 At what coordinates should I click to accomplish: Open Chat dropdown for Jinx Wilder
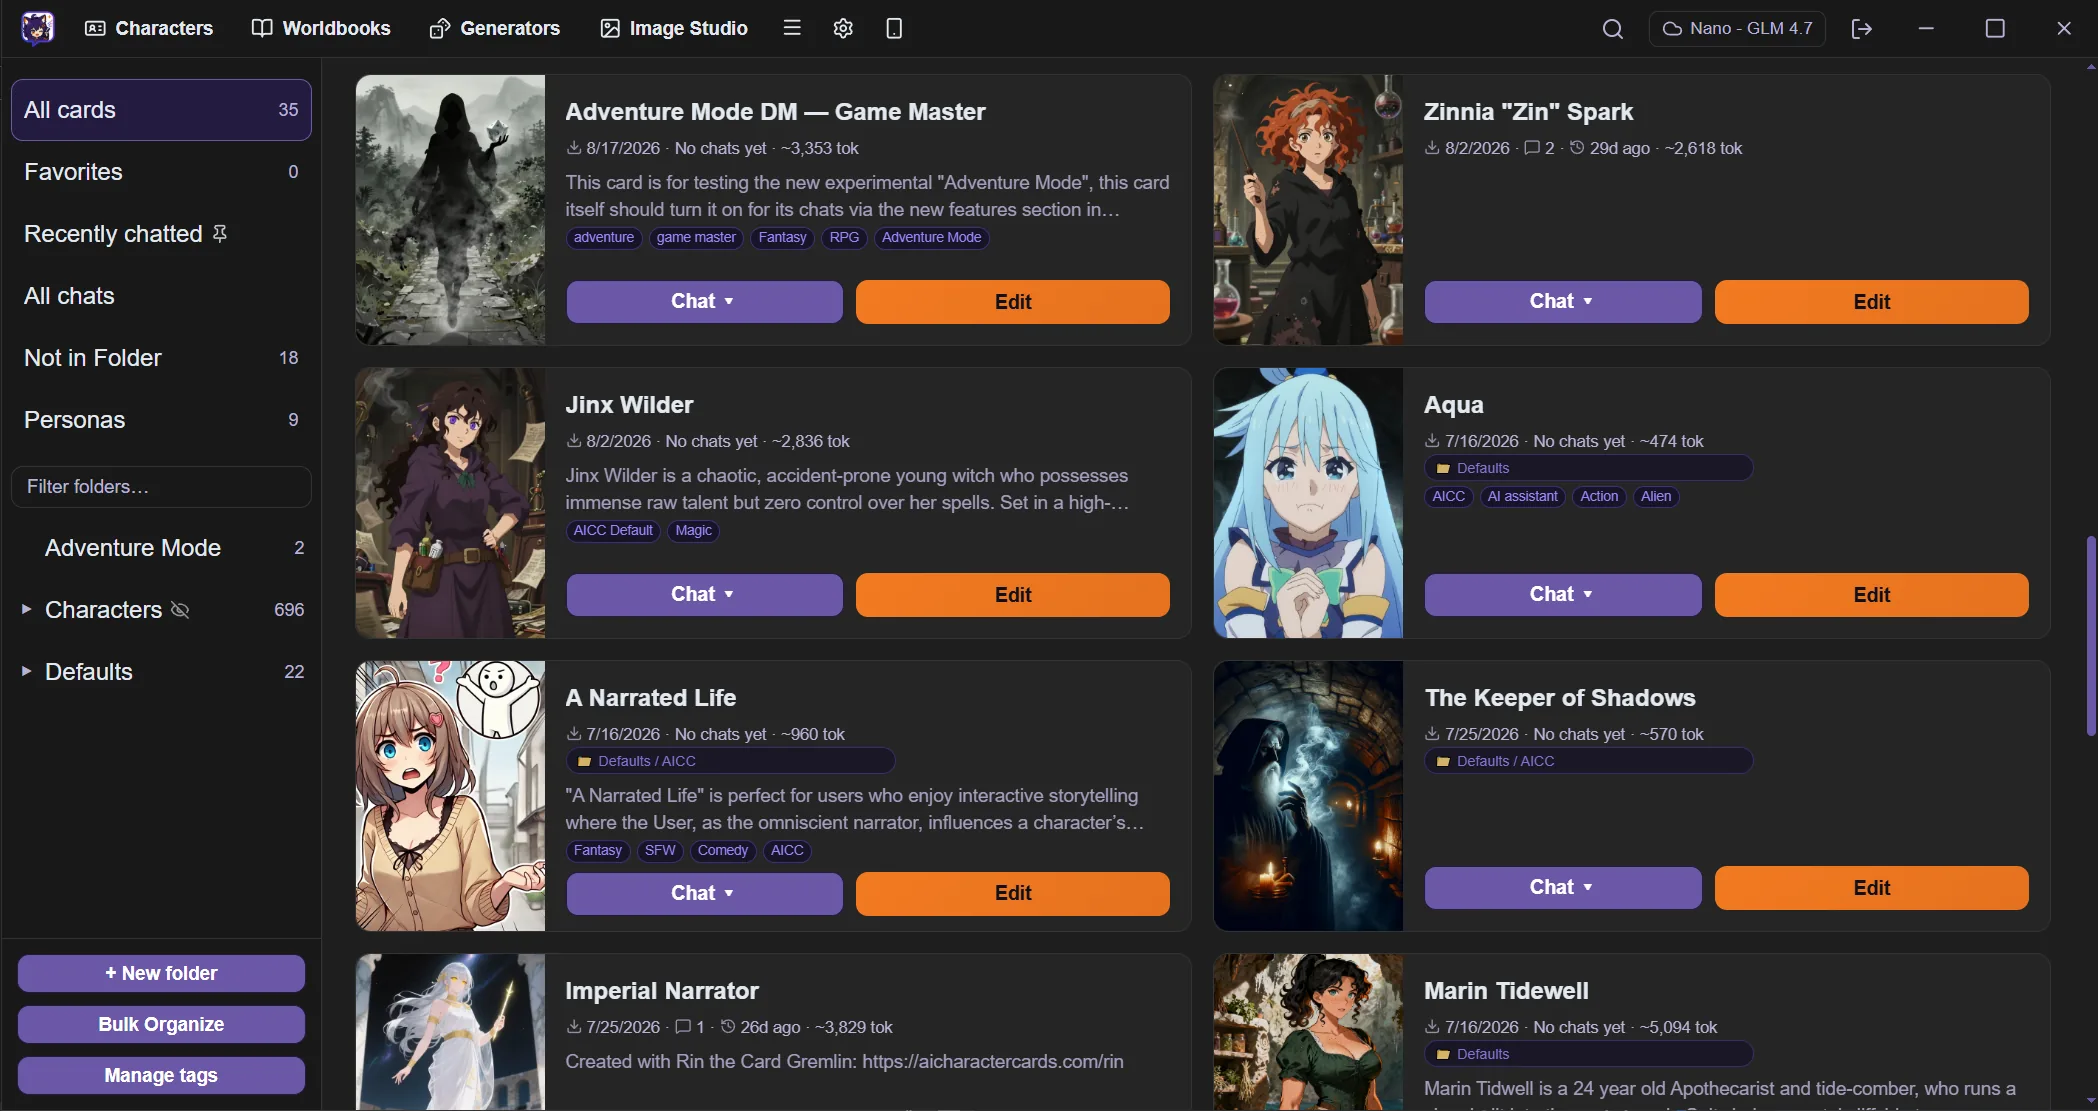[704, 594]
